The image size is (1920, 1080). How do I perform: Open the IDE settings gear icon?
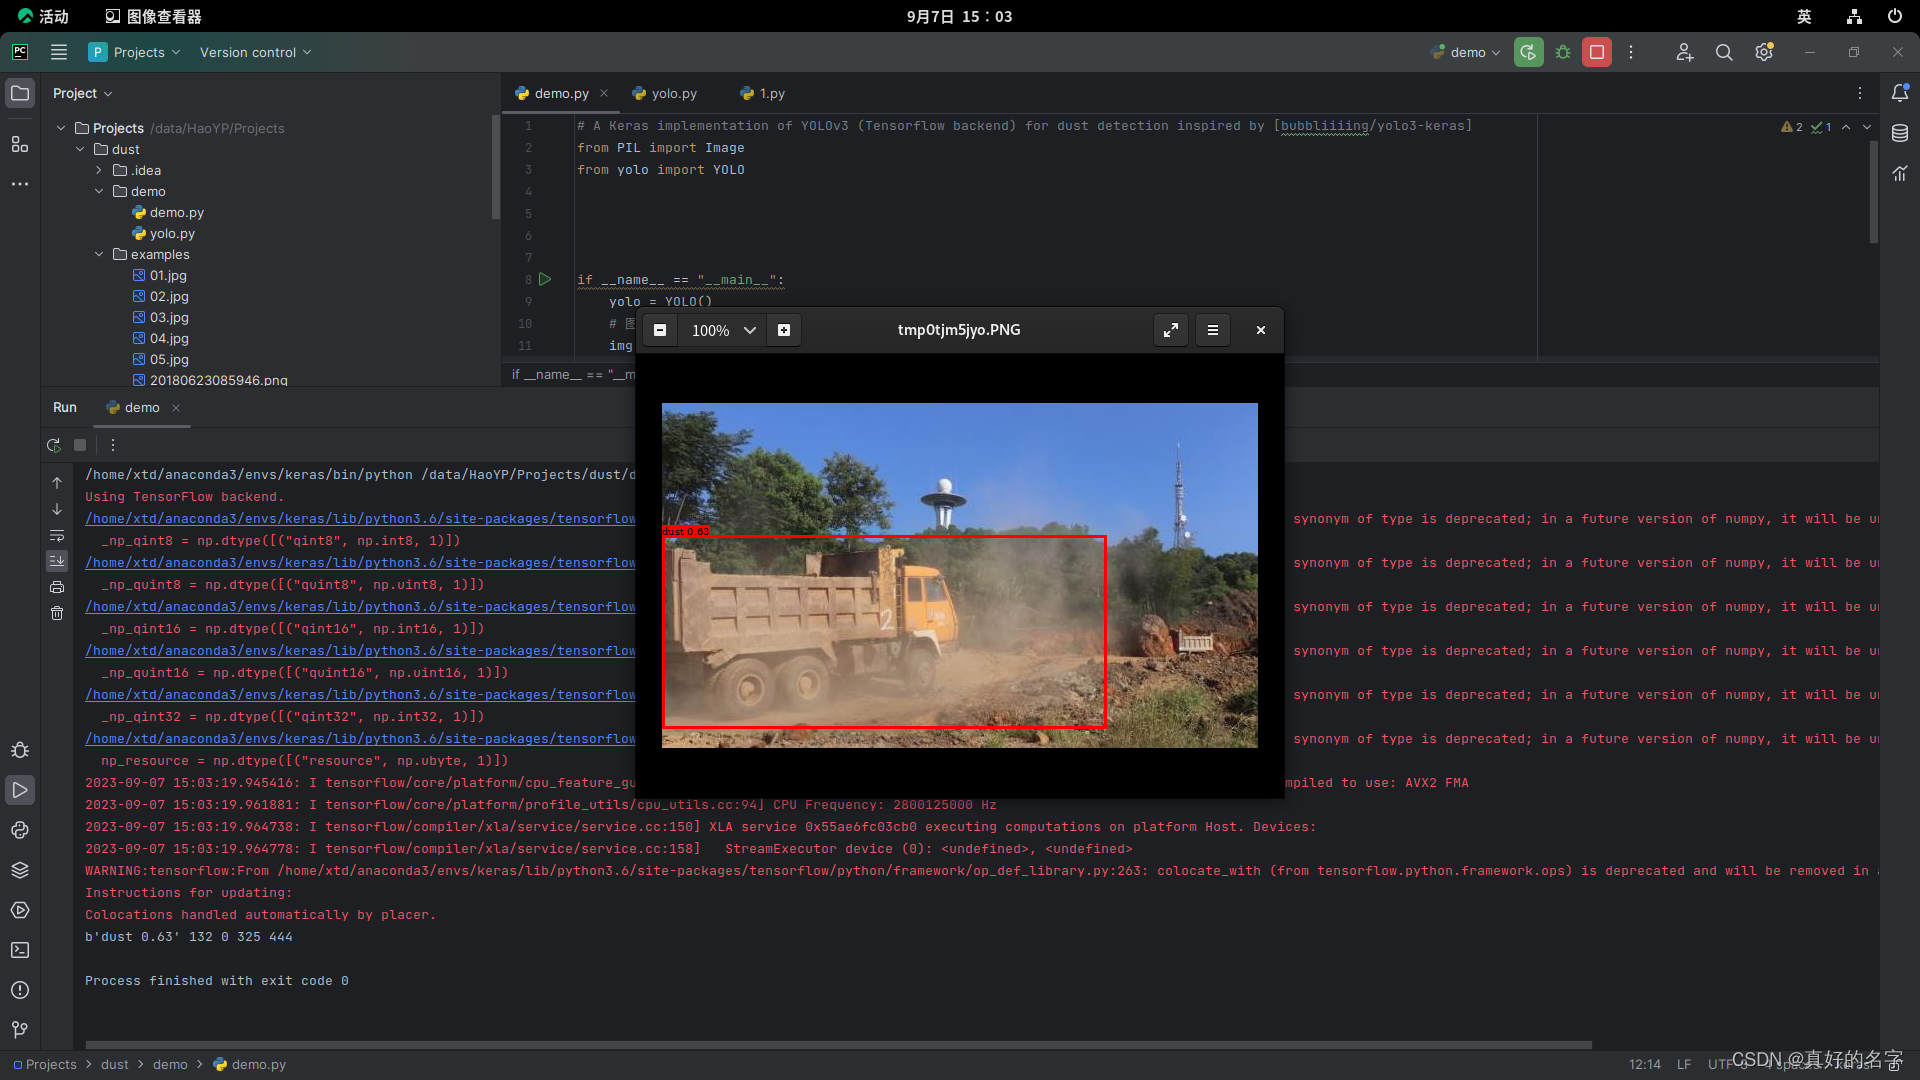tap(1764, 52)
